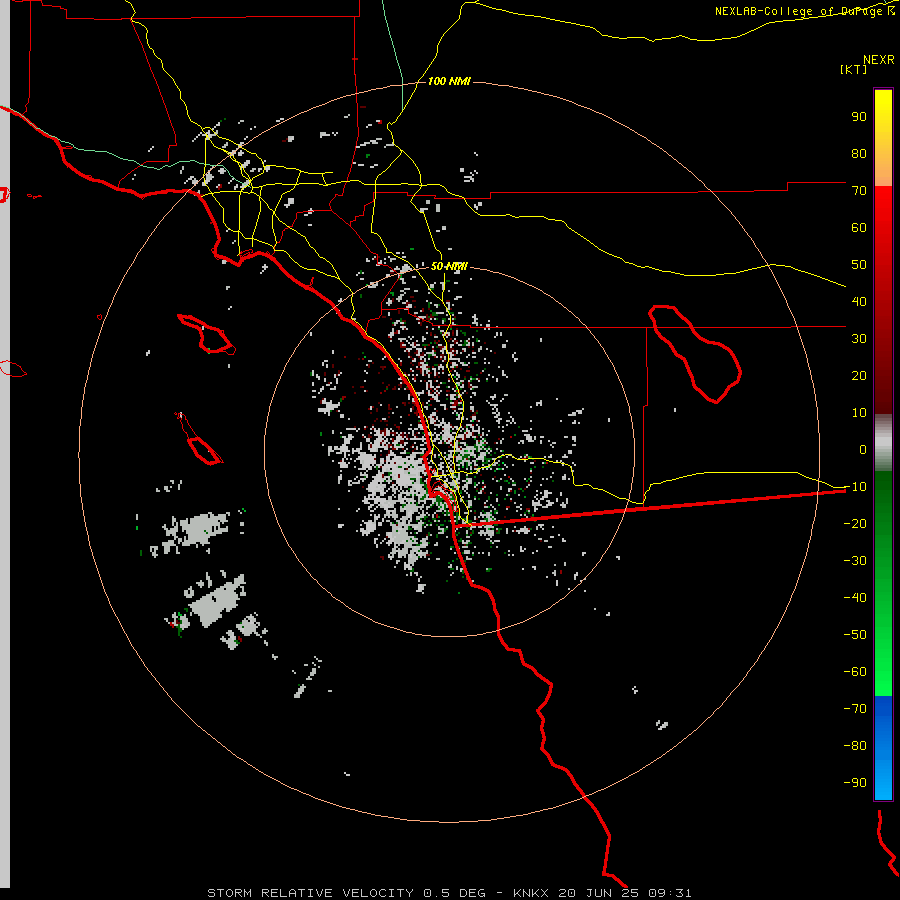Click the -60 value on velocity scale
Viewport: 900px width, 900px height.
click(x=855, y=672)
